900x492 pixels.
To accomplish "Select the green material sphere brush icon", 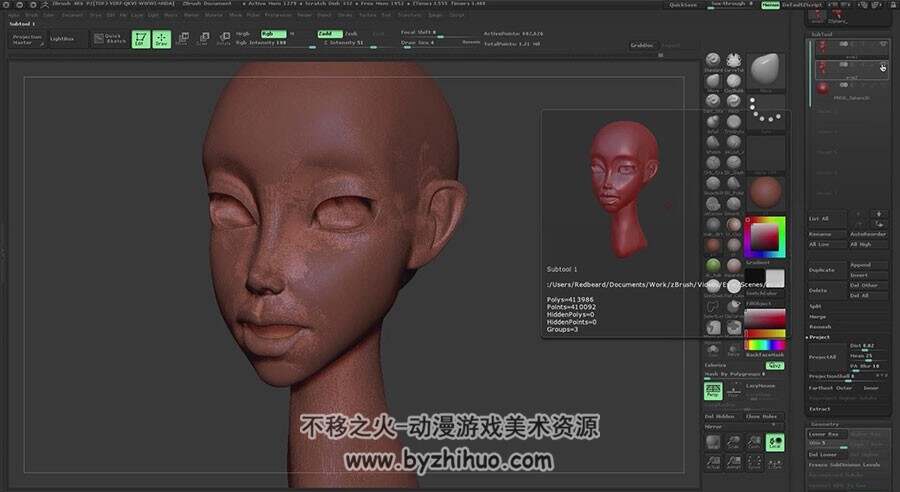I will click(713, 265).
